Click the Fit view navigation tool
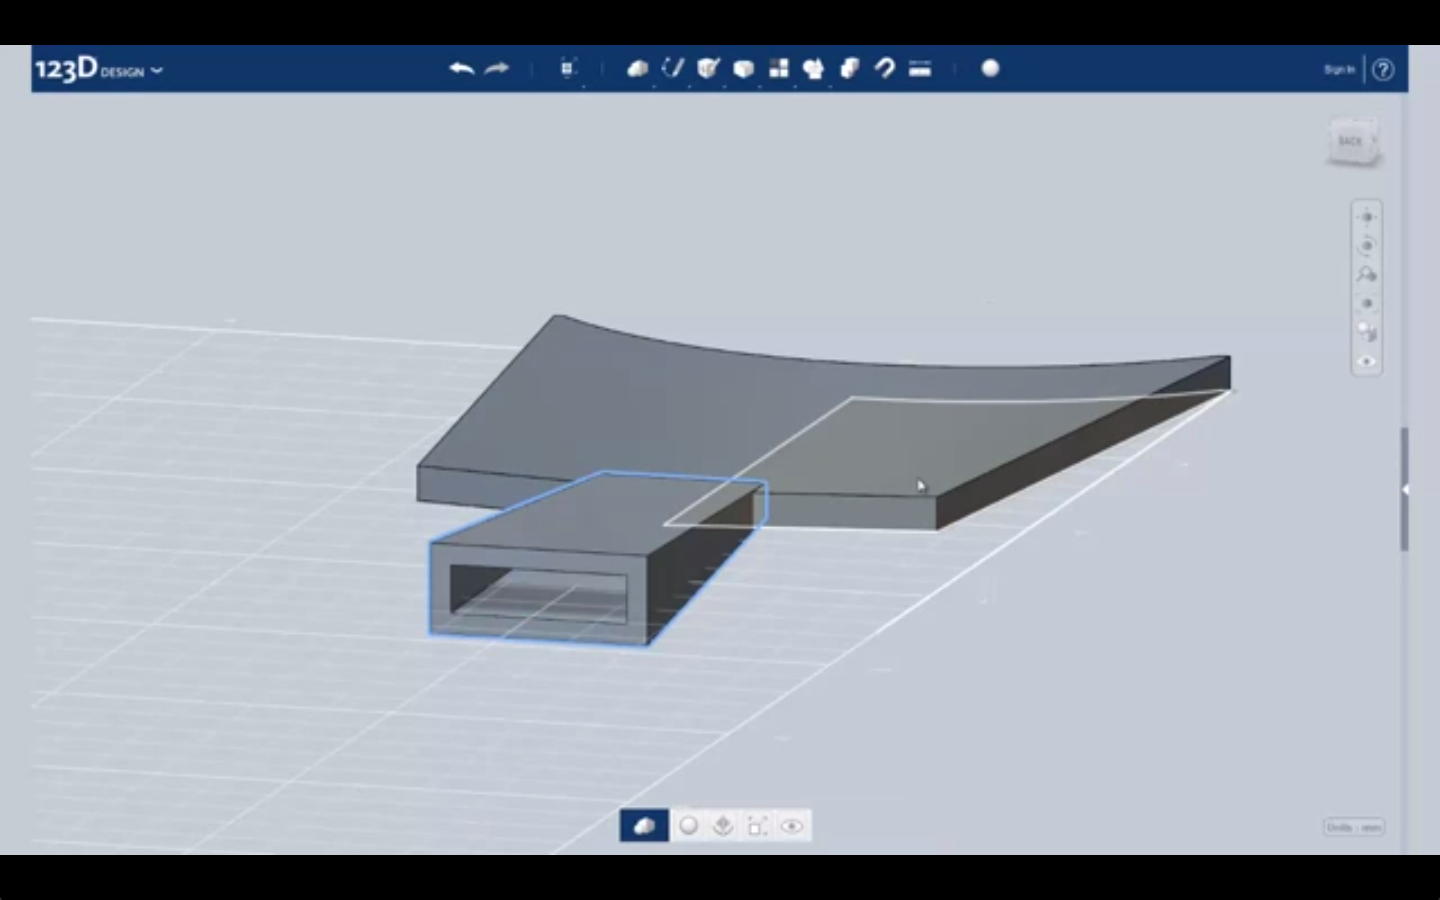1440x900 pixels. pyautogui.click(x=1367, y=303)
